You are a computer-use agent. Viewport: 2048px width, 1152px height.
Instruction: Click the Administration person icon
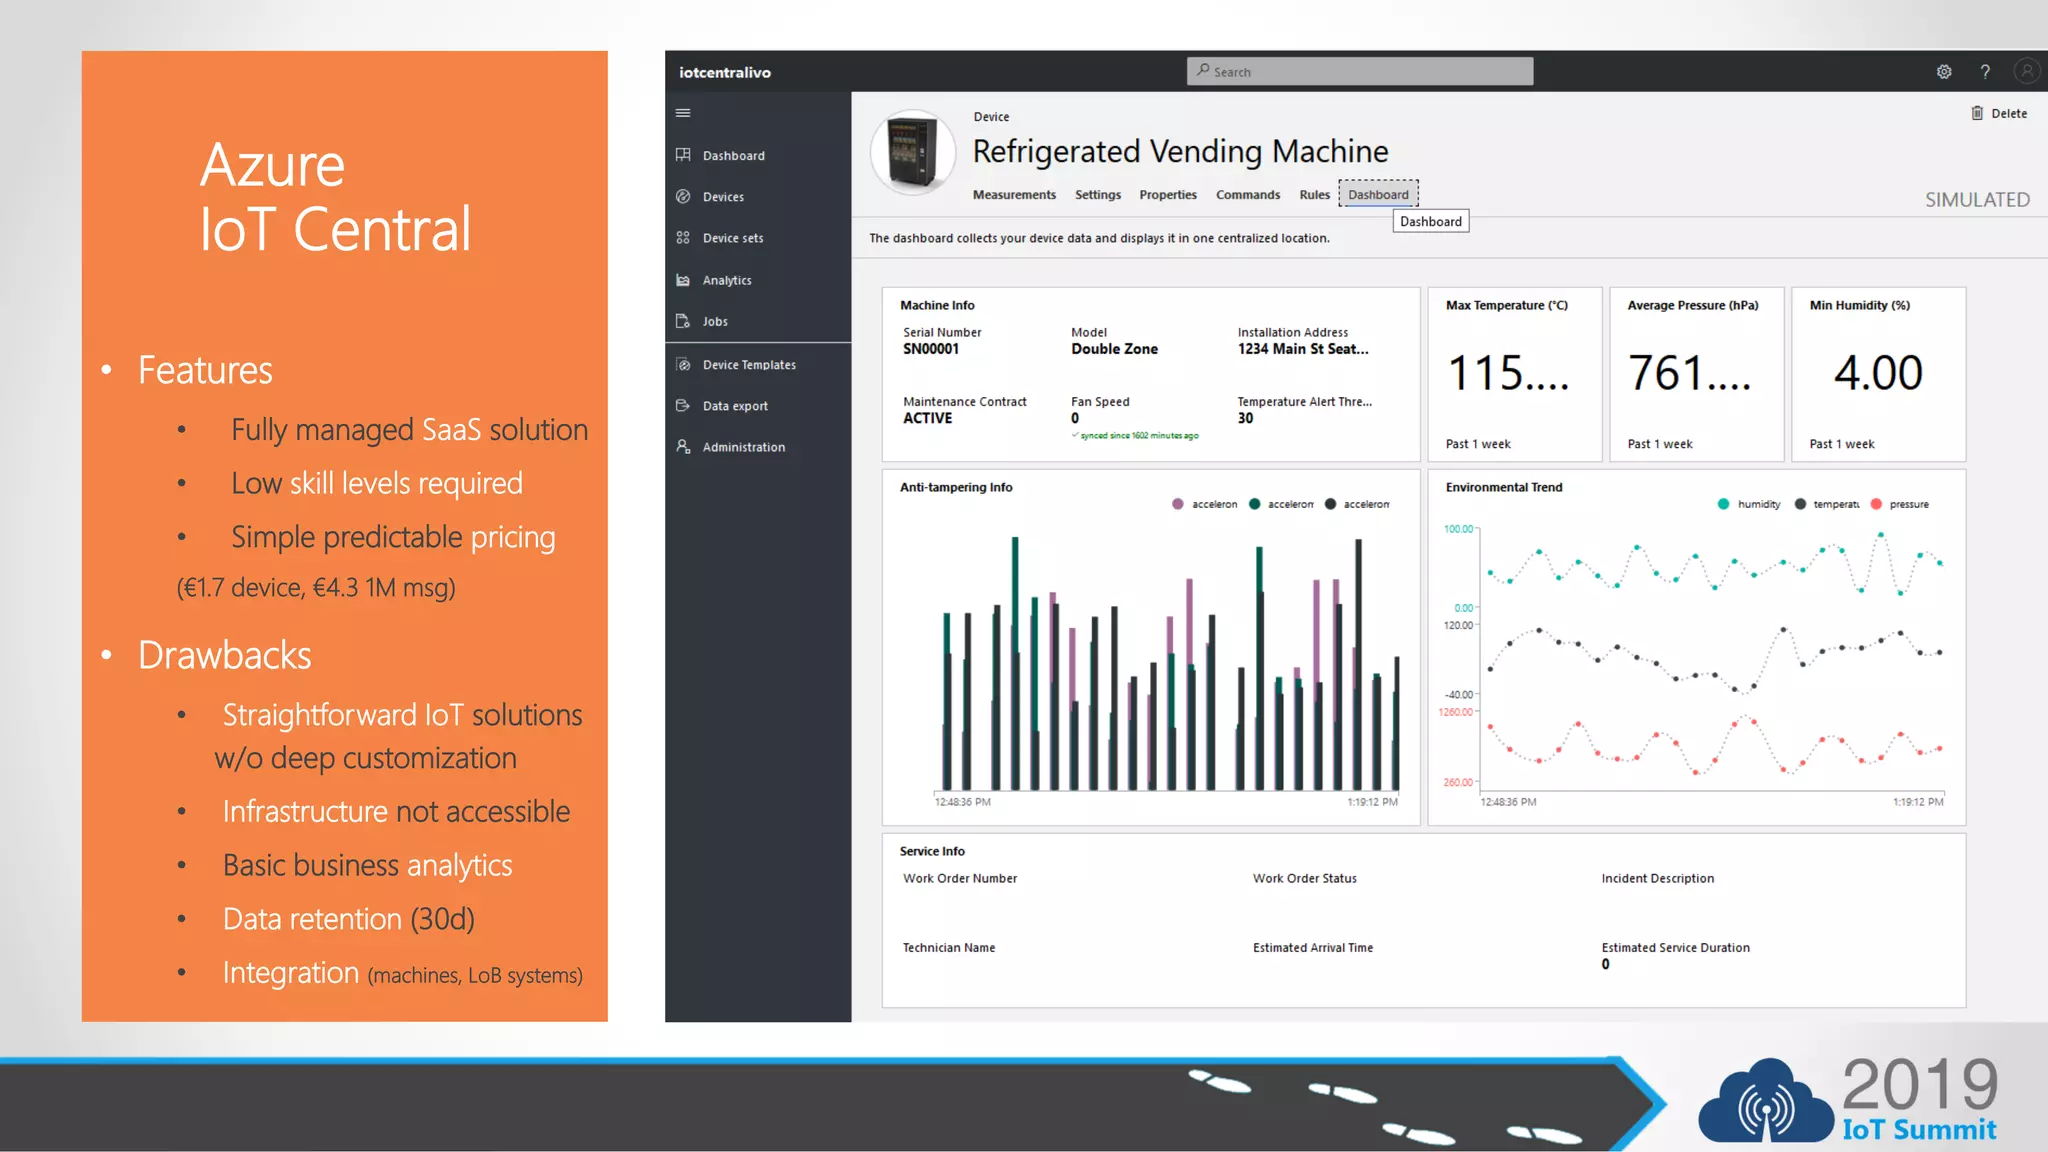[683, 447]
